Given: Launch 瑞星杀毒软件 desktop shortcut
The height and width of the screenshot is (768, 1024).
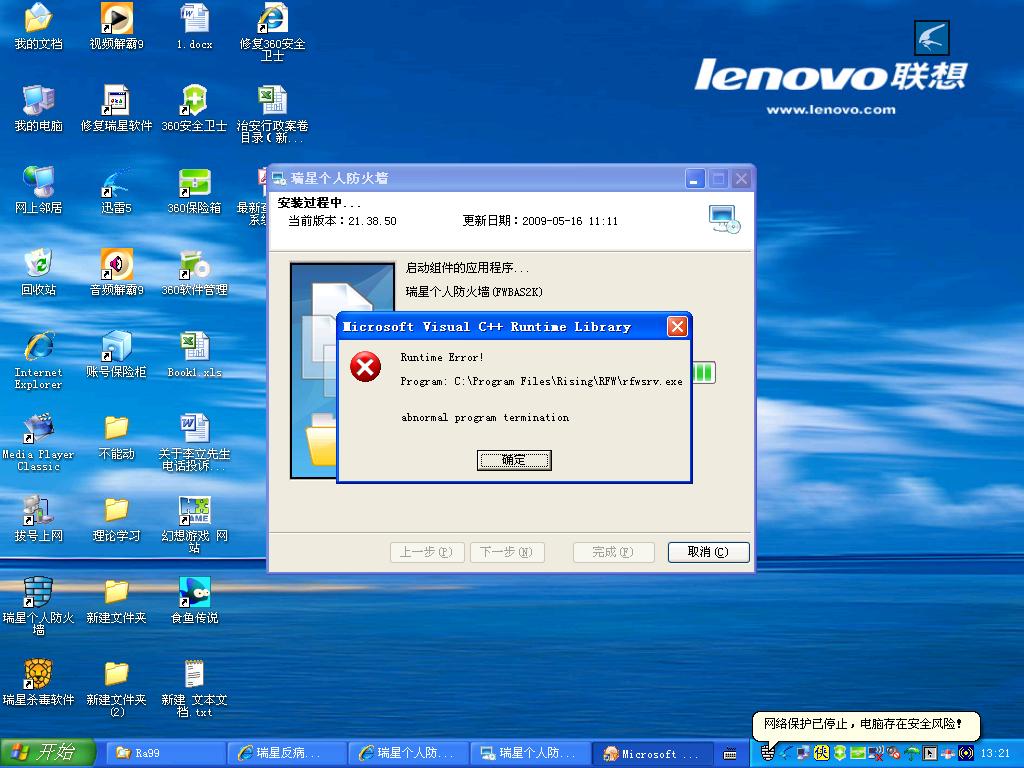Looking at the screenshot, I should coord(39,682).
